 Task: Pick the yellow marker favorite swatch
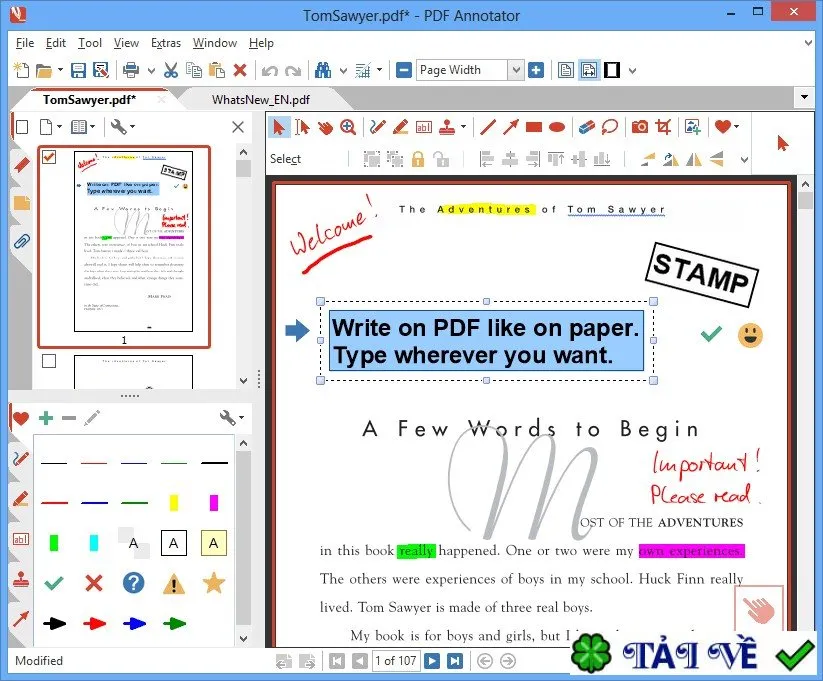pos(173,502)
